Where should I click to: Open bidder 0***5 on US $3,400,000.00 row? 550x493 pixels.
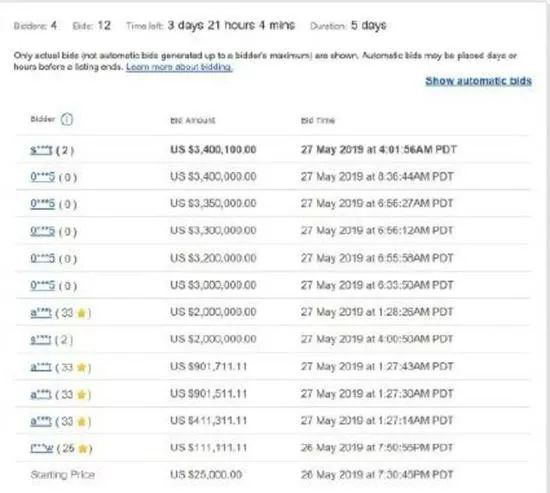pyautogui.click(x=42, y=176)
